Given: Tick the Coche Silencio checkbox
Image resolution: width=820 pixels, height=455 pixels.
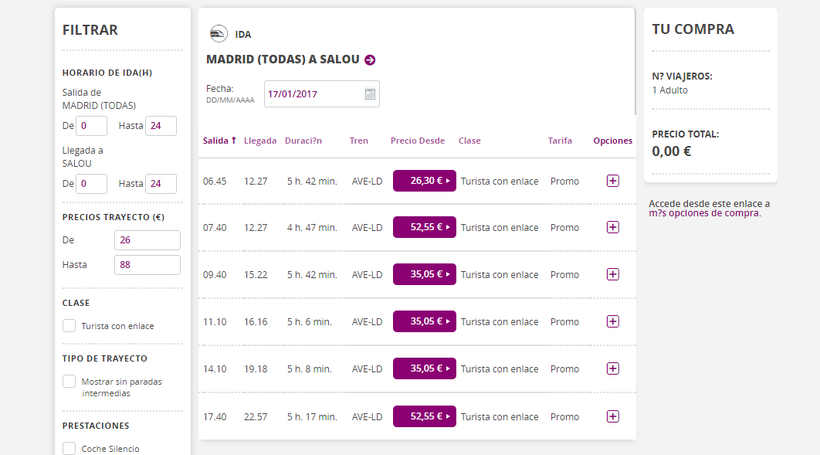Looking at the screenshot, I should tap(69, 449).
